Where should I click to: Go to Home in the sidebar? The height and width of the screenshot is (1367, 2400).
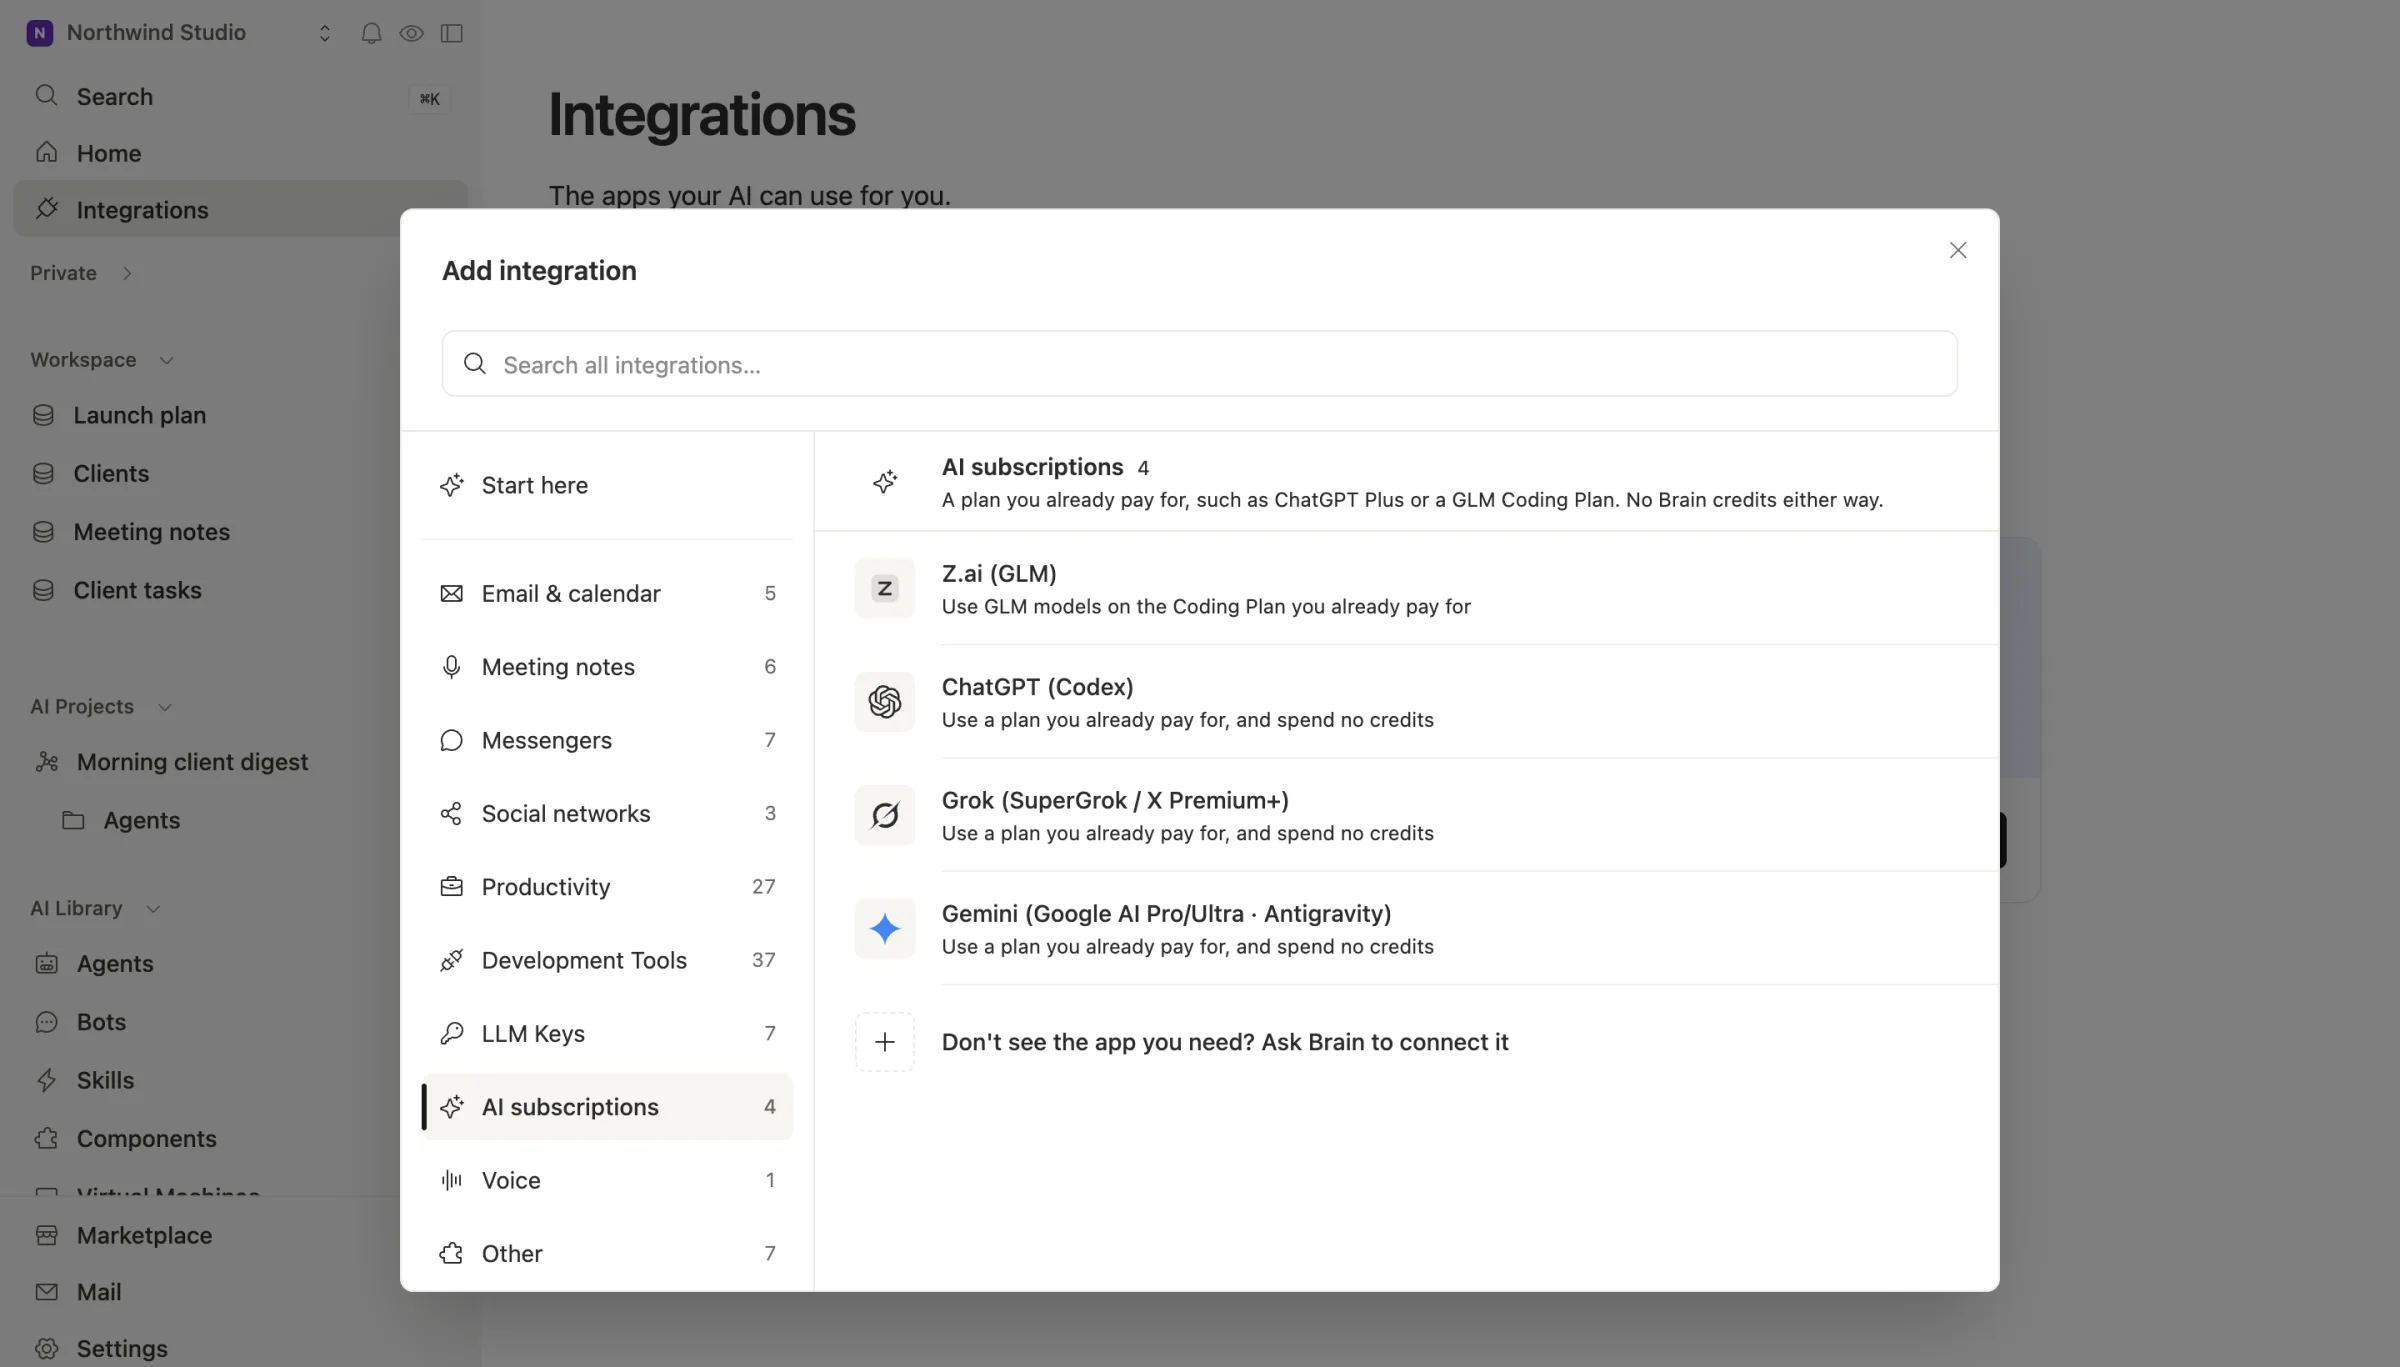[x=240, y=153]
